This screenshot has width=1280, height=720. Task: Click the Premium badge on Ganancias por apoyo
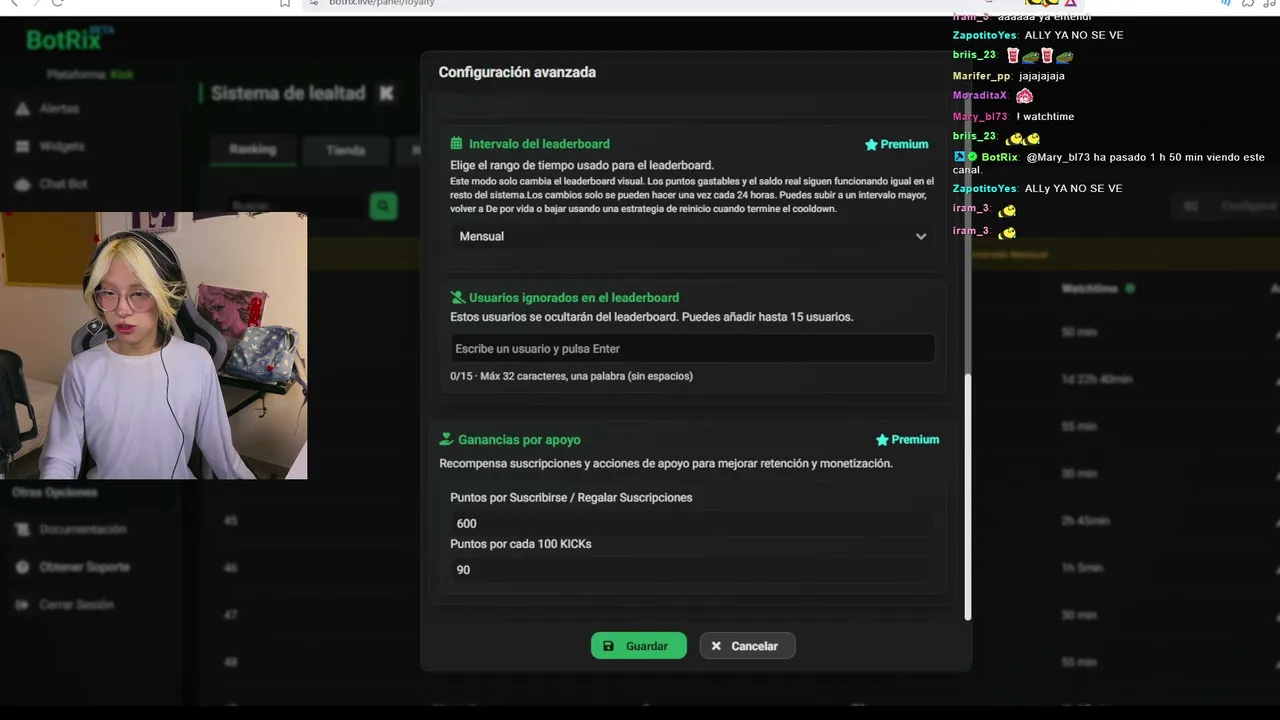point(907,440)
